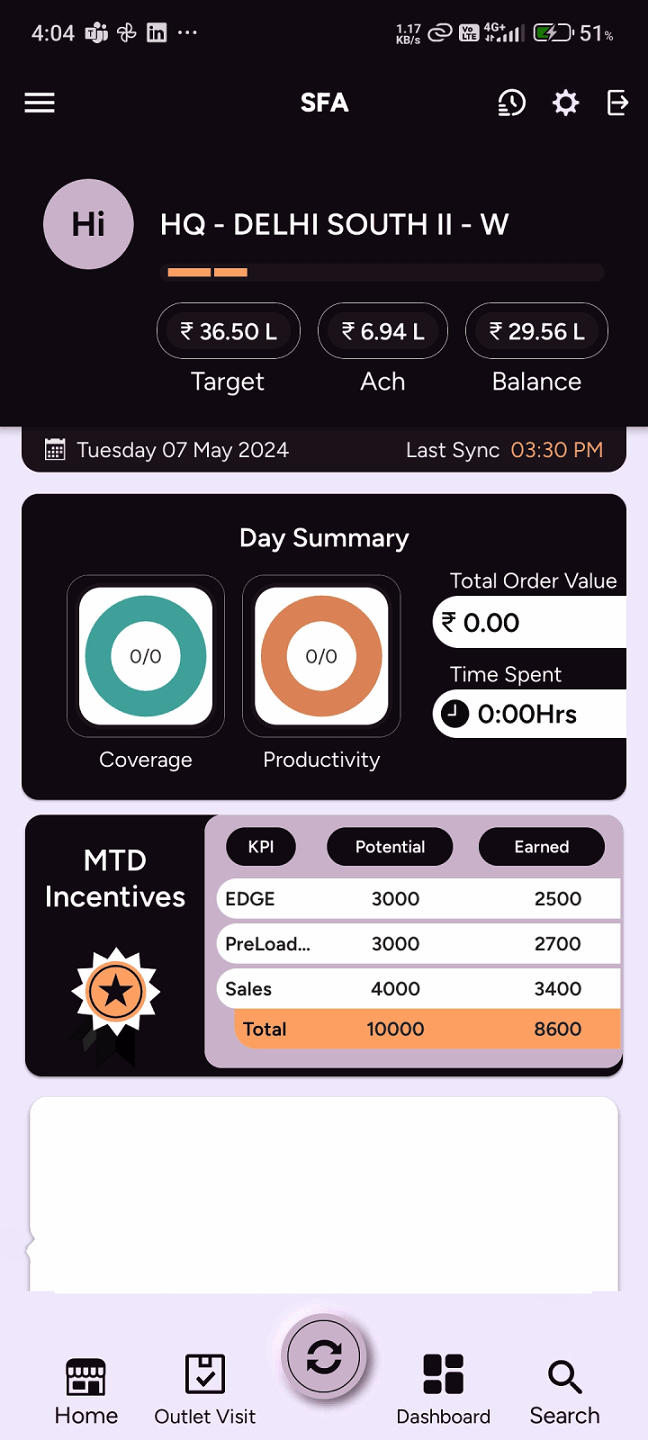
Task: Open the navigation hamburger menu
Action: coord(39,102)
